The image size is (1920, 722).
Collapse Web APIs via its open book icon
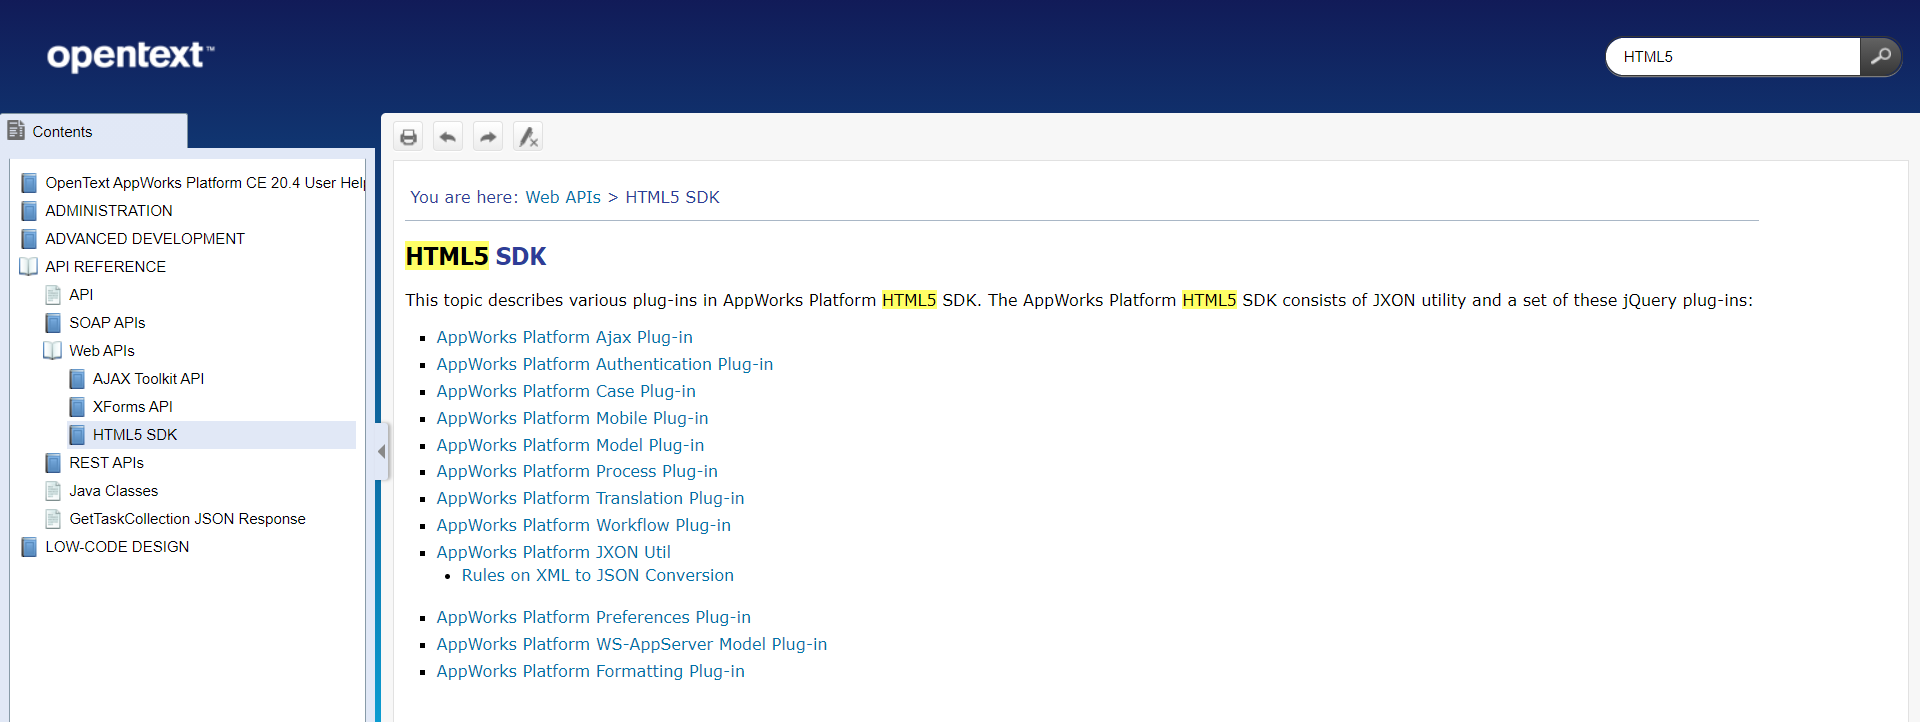pyautogui.click(x=53, y=351)
